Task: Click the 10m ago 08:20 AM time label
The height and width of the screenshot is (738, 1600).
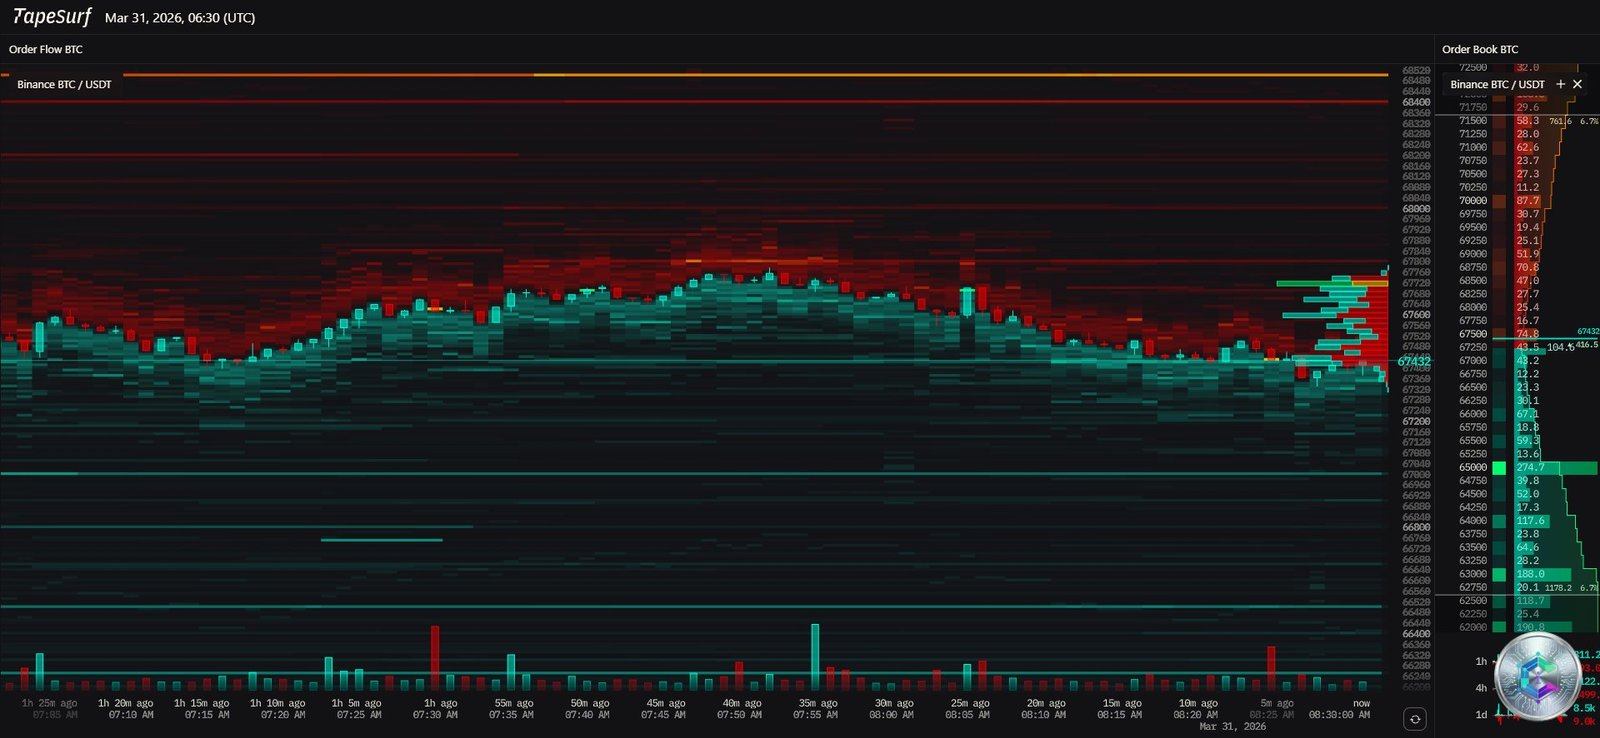Action: (x=1195, y=709)
